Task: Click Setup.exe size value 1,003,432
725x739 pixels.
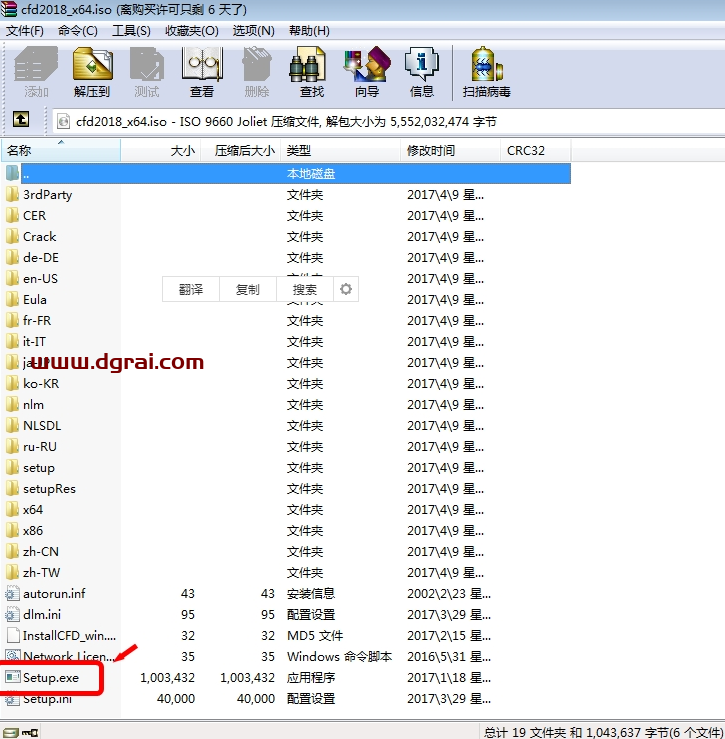Action: pyautogui.click(x=167, y=677)
